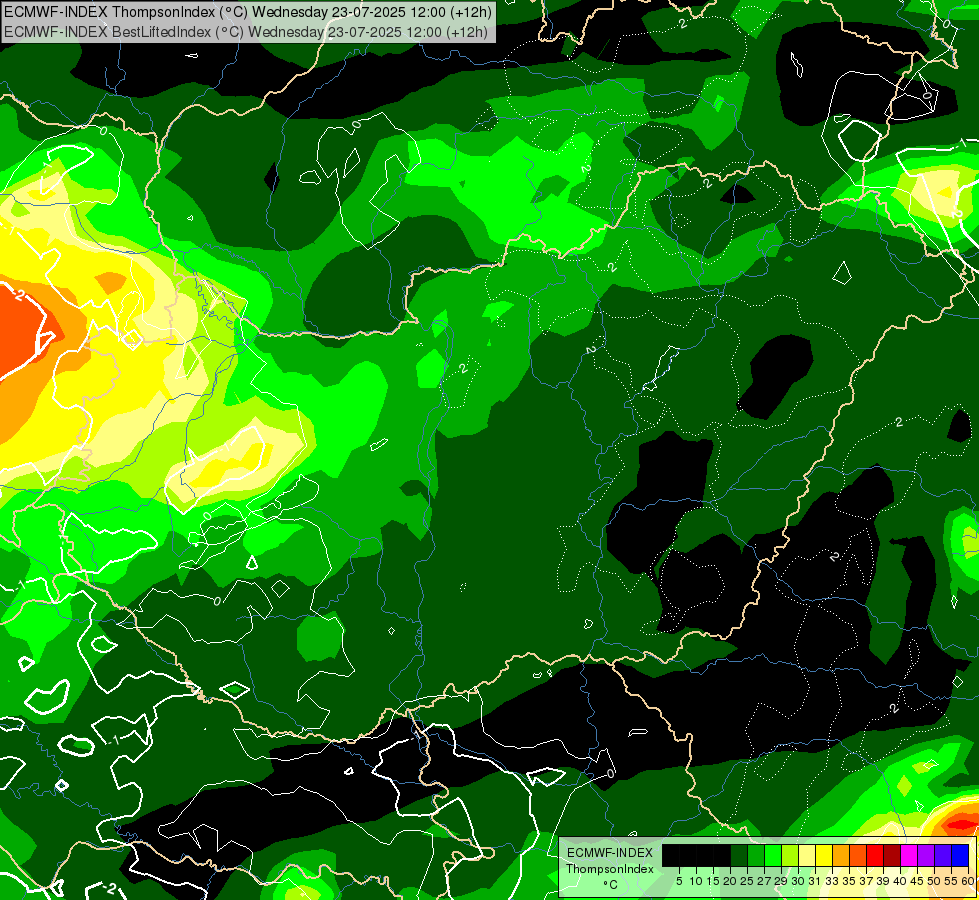Click the legend's ThompsonIndex label
This screenshot has height=900, width=979.
coord(610,869)
